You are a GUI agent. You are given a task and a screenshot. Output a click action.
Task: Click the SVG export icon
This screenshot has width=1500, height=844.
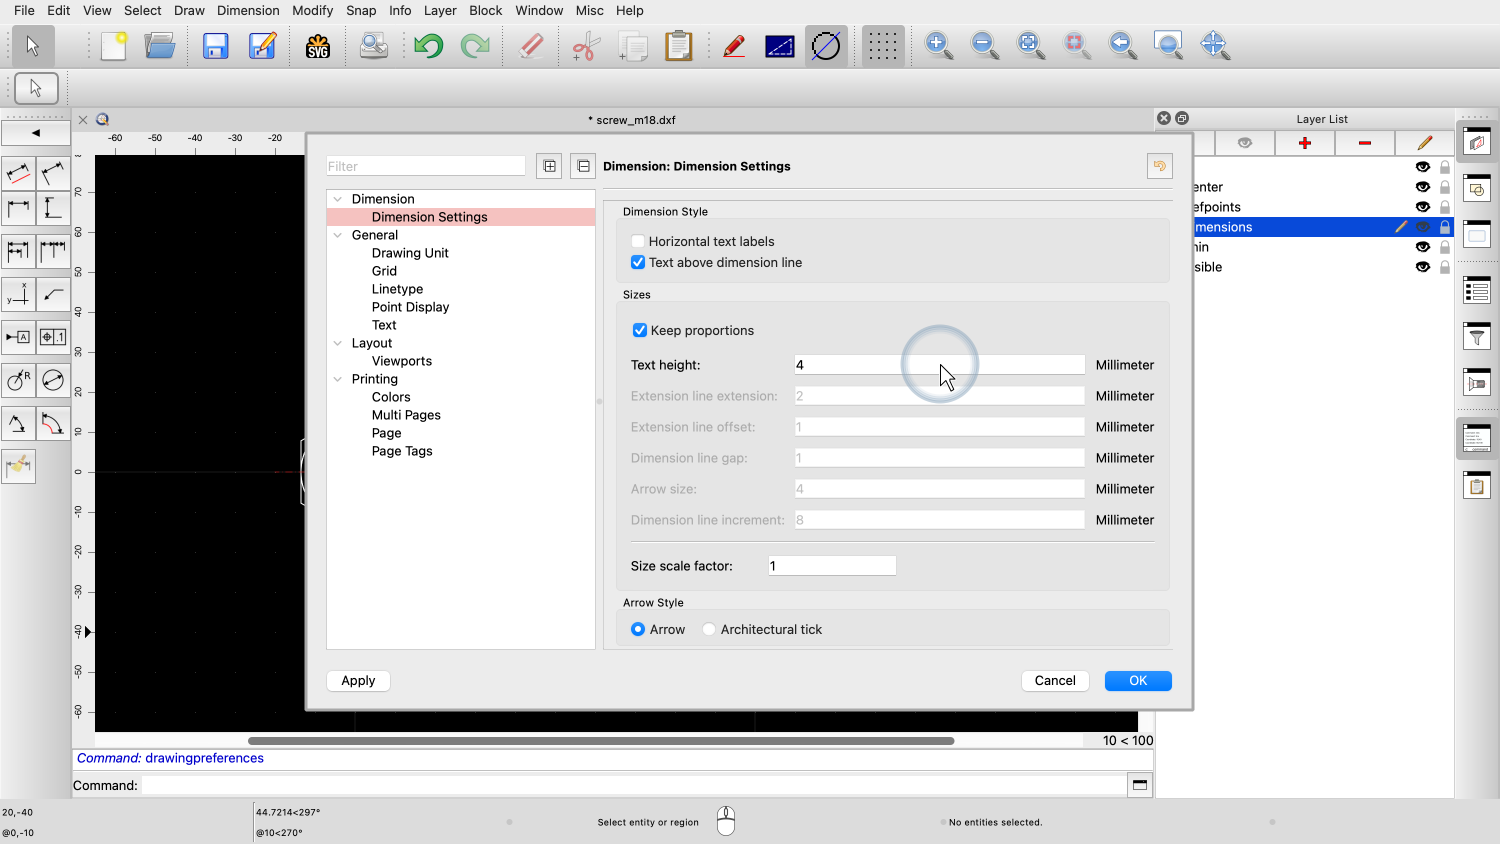pos(318,46)
